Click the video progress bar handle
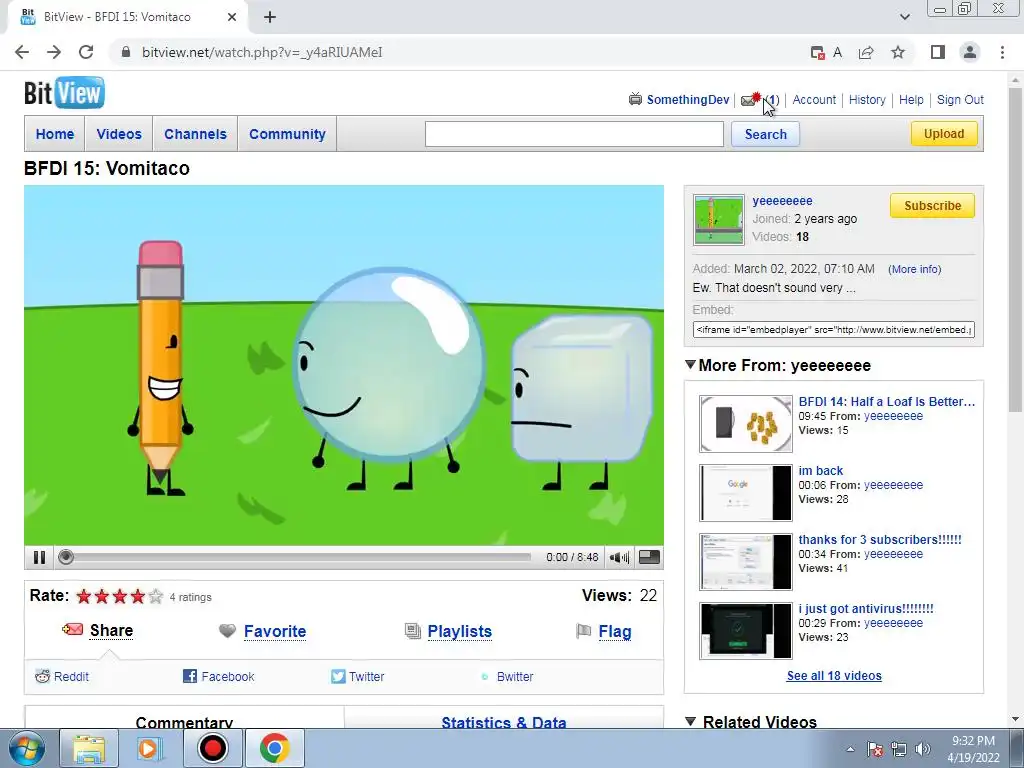Image resolution: width=1024 pixels, height=768 pixels. point(65,557)
